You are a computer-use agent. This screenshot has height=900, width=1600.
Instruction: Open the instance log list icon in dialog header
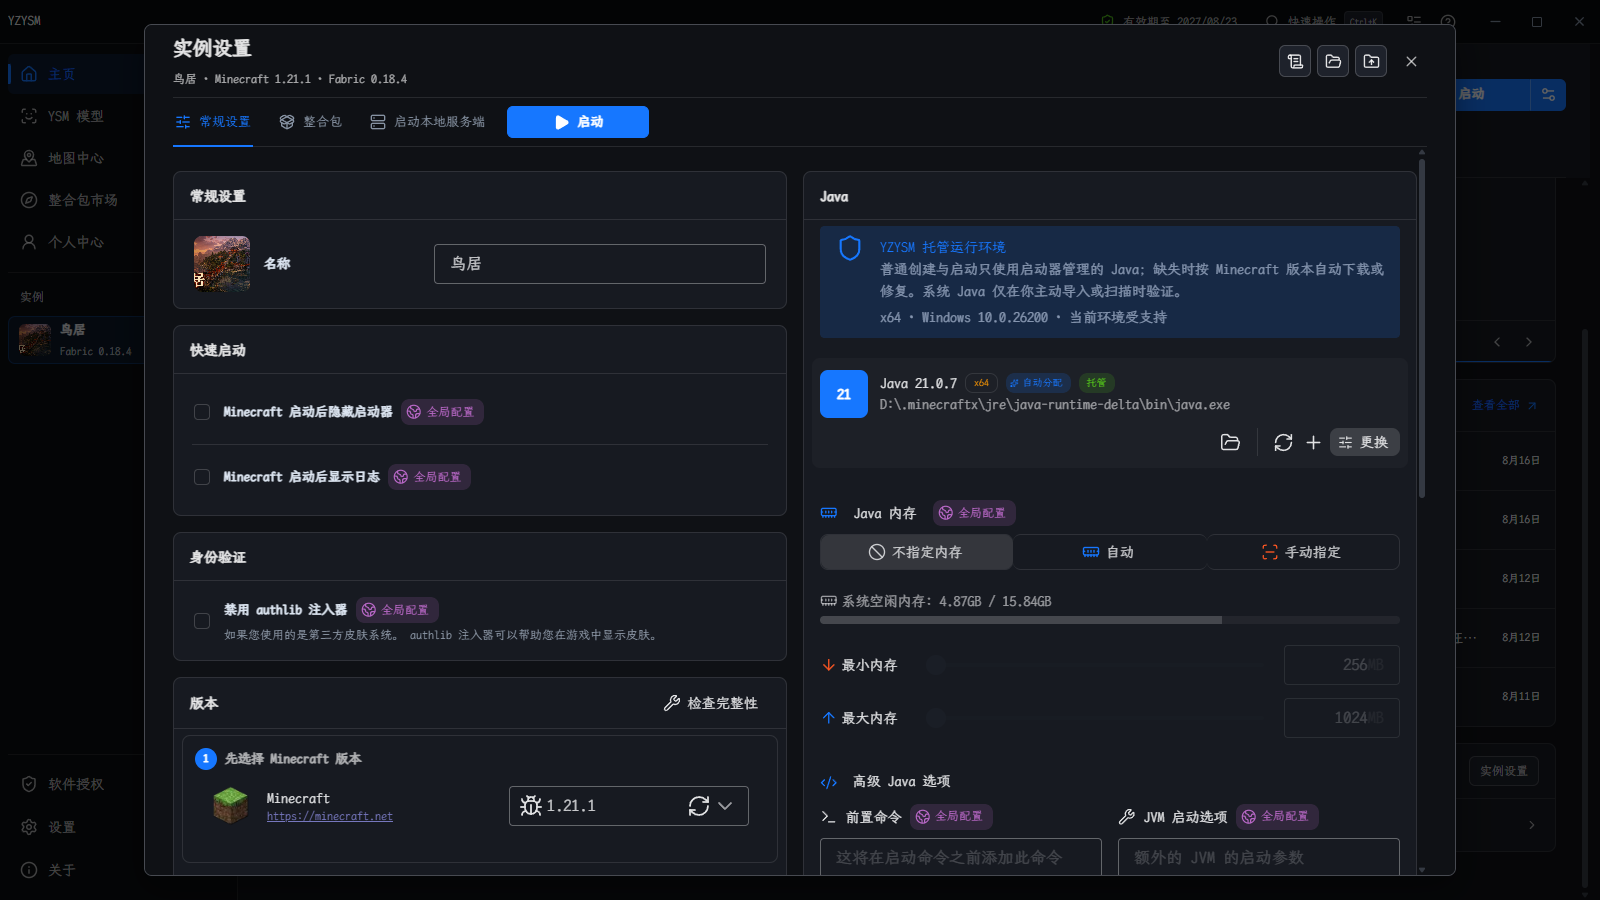1295,61
